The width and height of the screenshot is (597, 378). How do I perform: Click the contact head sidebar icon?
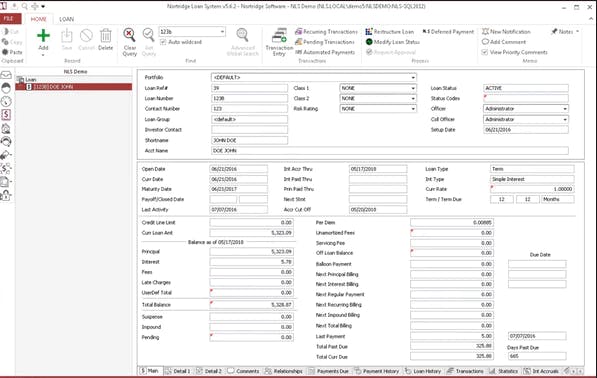pos(6,88)
